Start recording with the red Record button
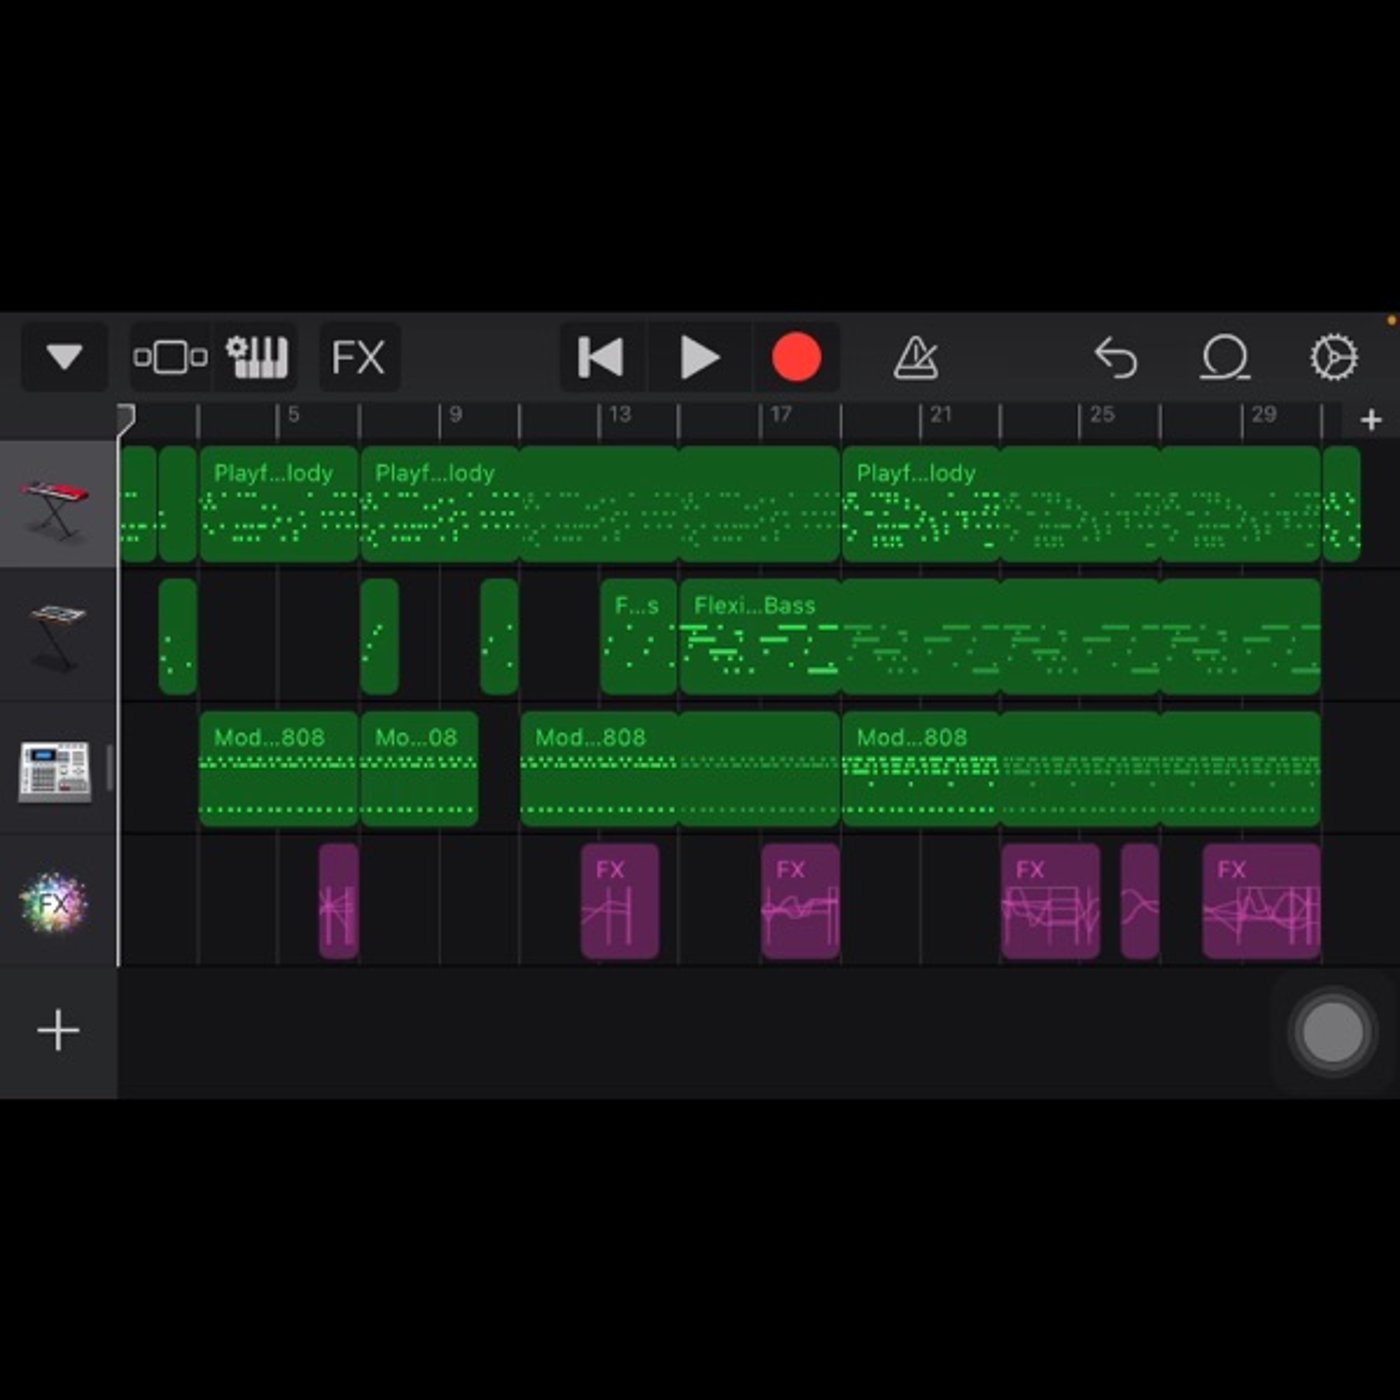The height and width of the screenshot is (1400, 1400). coord(796,357)
